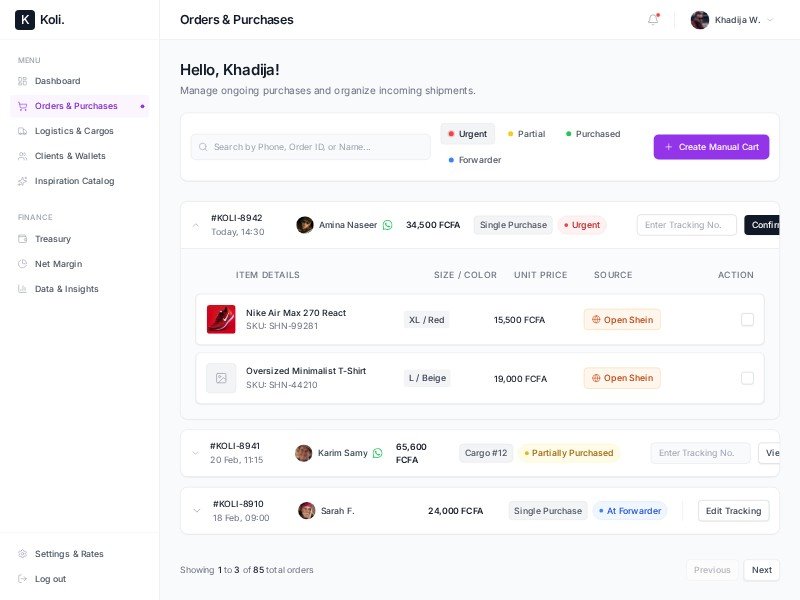
Task: Select the green Purchased filter dot
Action: [569, 134]
